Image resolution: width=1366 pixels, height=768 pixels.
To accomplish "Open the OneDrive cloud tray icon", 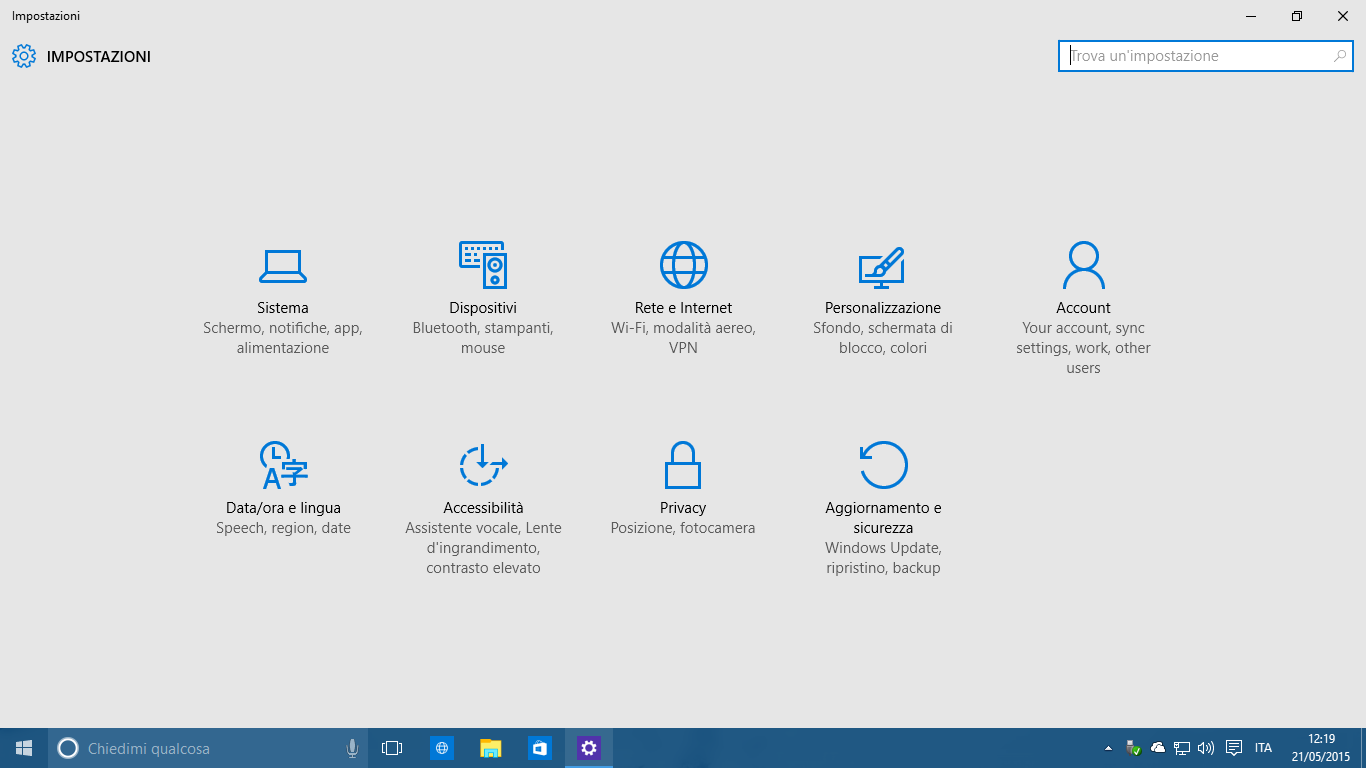I will (x=1158, y=748).
